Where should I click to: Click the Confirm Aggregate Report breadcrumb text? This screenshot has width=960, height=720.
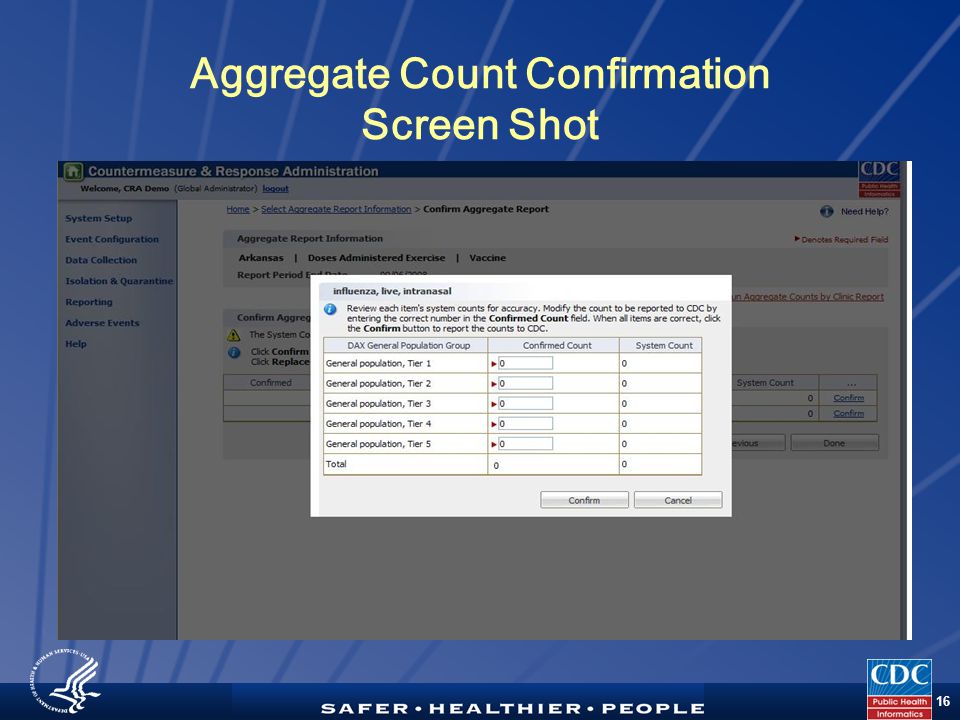[486, 209]
